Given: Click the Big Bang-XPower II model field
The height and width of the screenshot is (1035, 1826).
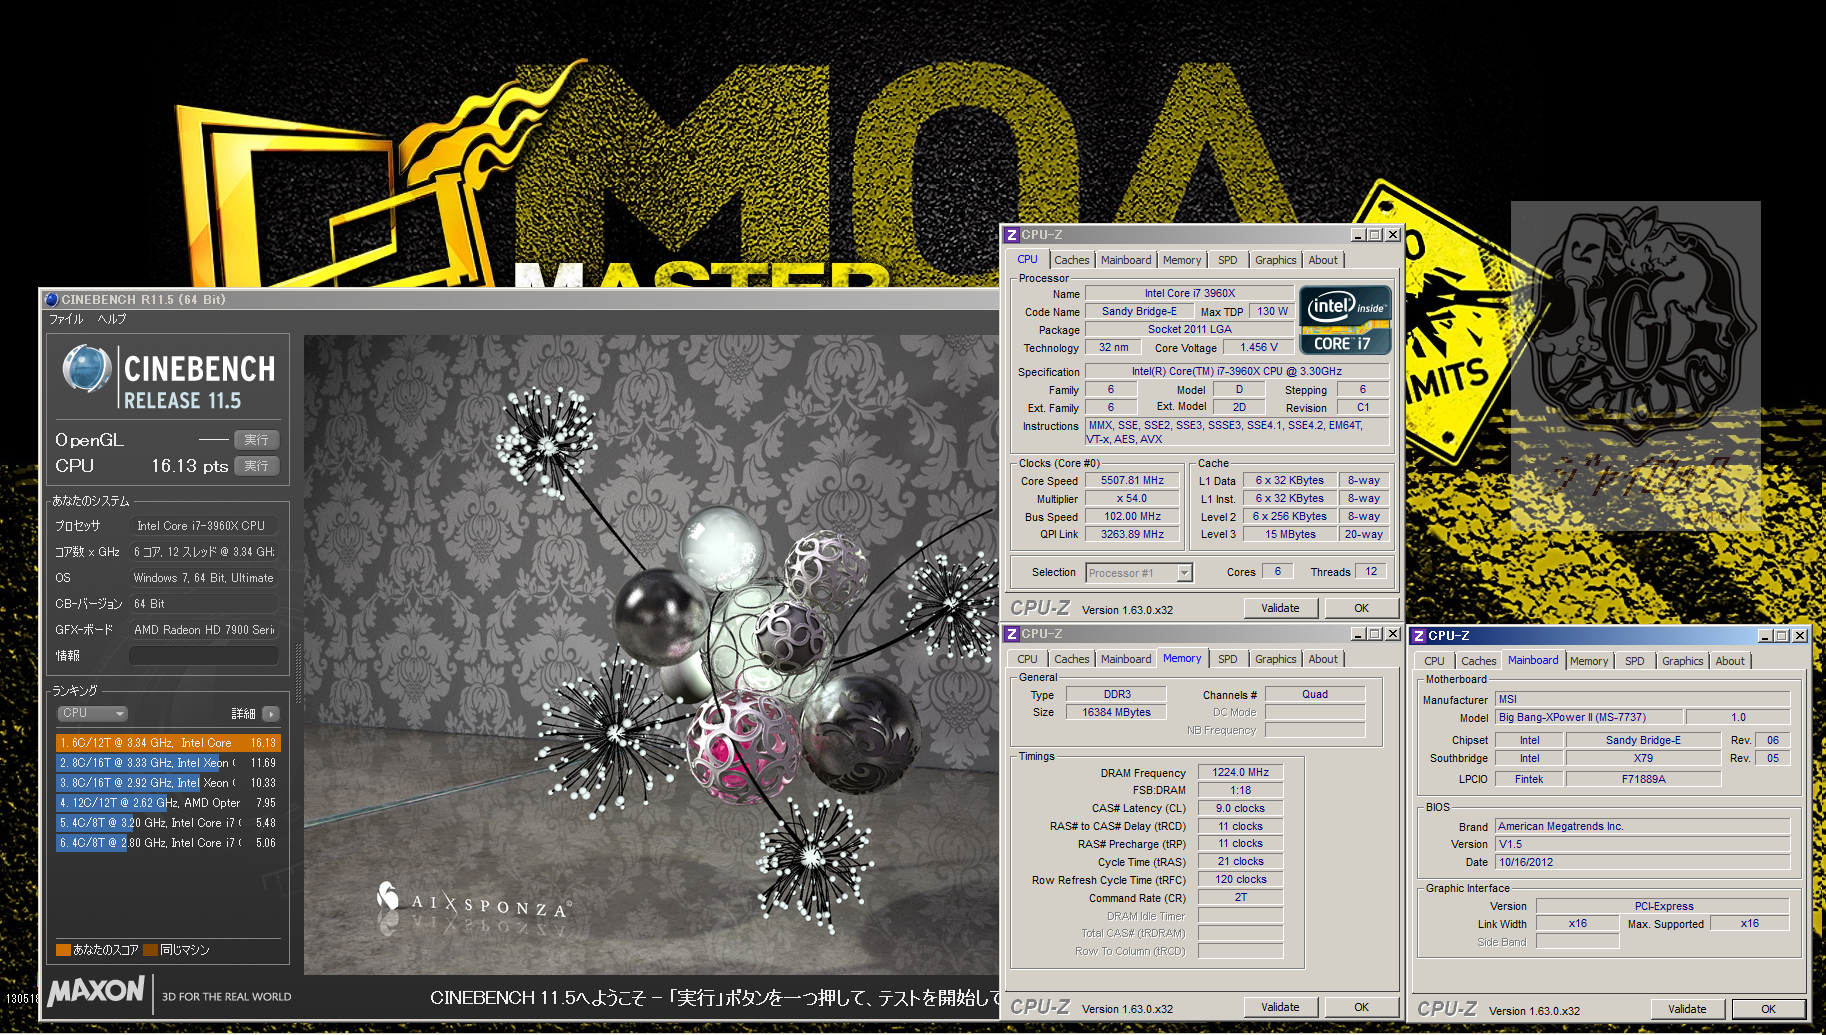Looking at the screenshot, I should click(x=1589, y=718).
